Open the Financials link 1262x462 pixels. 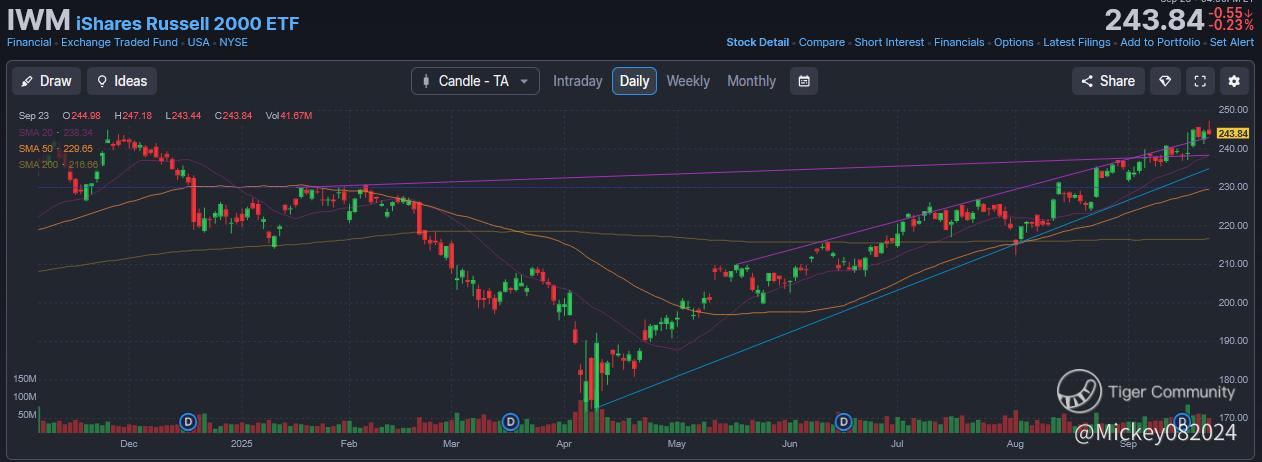959,43
